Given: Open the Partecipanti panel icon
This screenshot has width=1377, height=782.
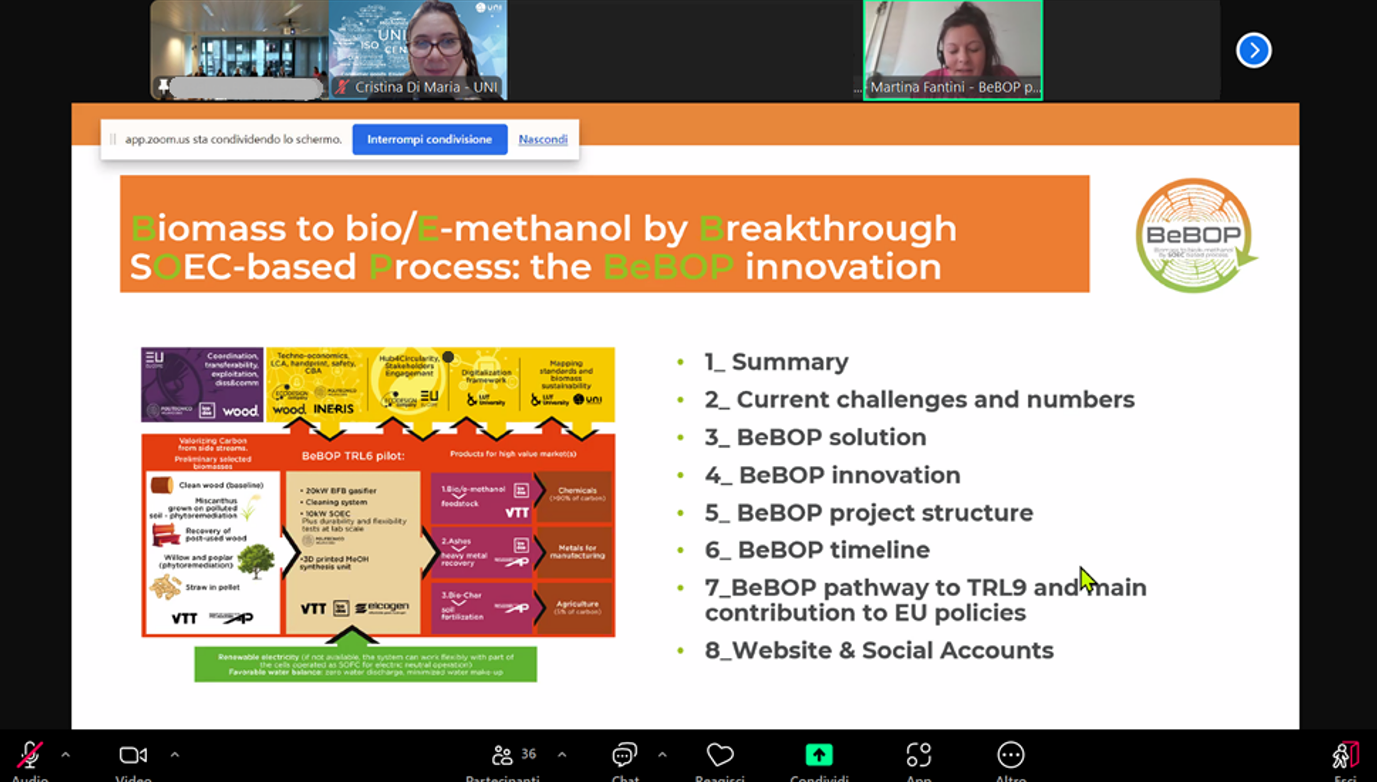Looking at the screenshot, I should click(x=503, y=755).
